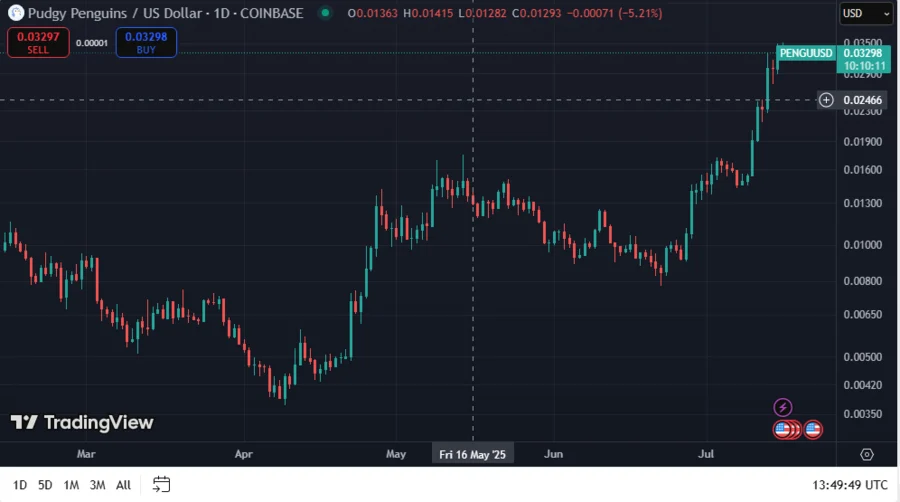Viewport: 900px width, 502px height.
Task: Click the 0.00001 spread value
Action: coord(92,43)
